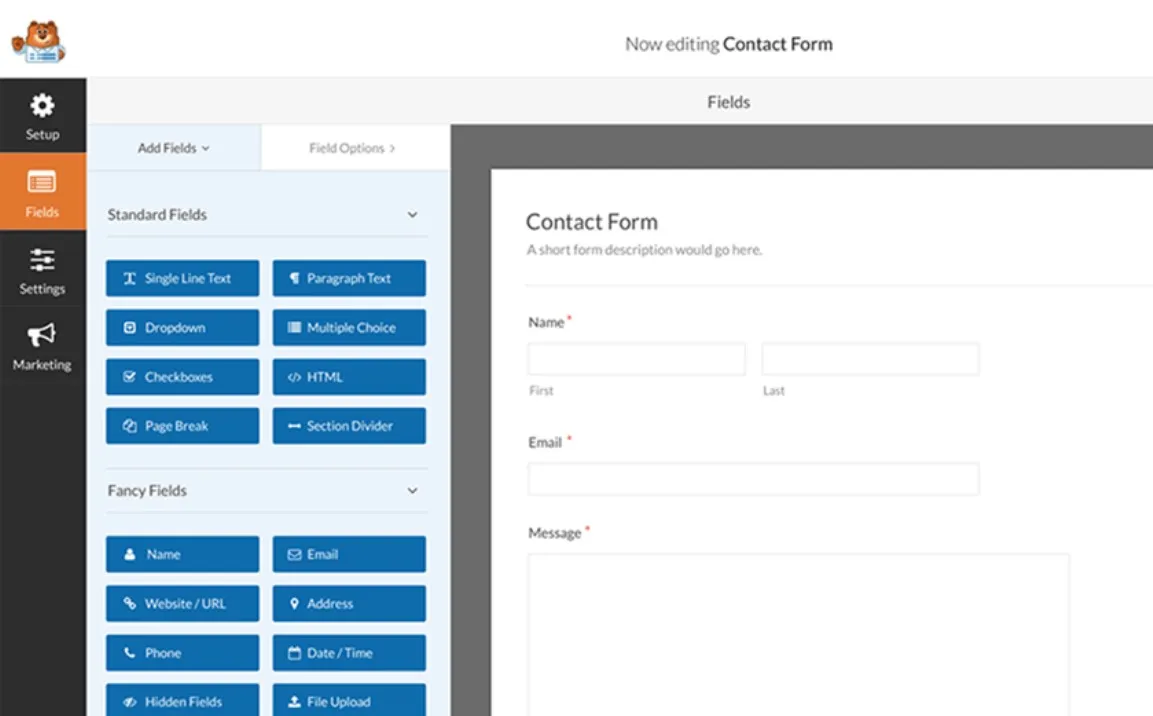This screenshot has height=716, width=1153.
Task: Add an HTML field
Action: [349, 376]
